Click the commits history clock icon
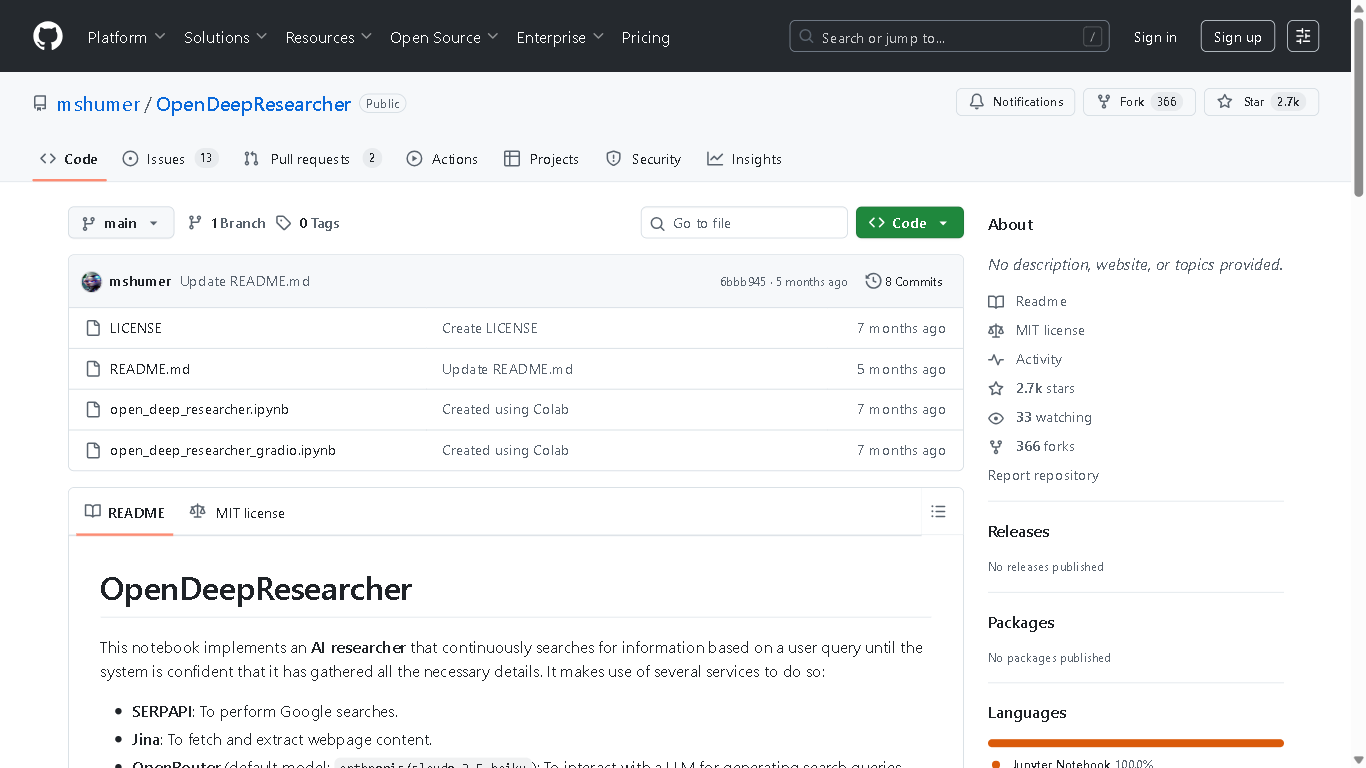Image resolution: width=1366 pixels, height=768 pixels. pyautogui.click(x=873, y=282)
